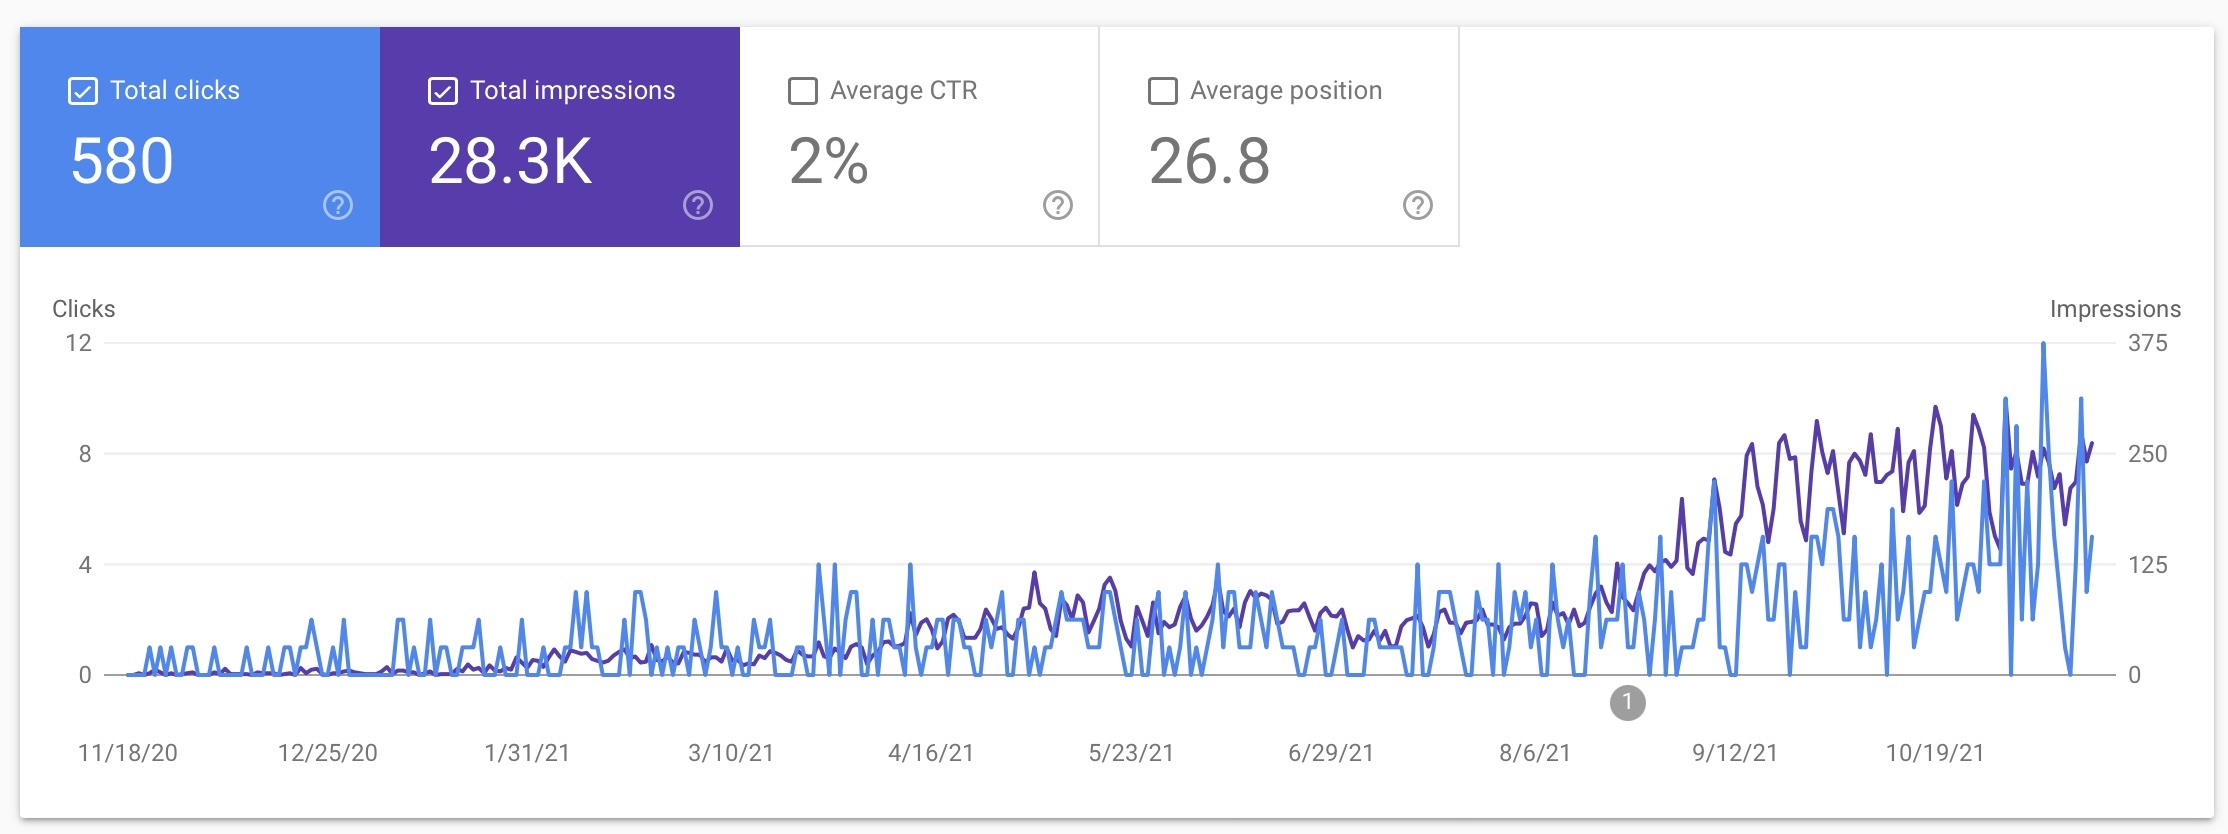Click the 26.8 average position value
The image size is (2228, 834).
(1209, 162)
